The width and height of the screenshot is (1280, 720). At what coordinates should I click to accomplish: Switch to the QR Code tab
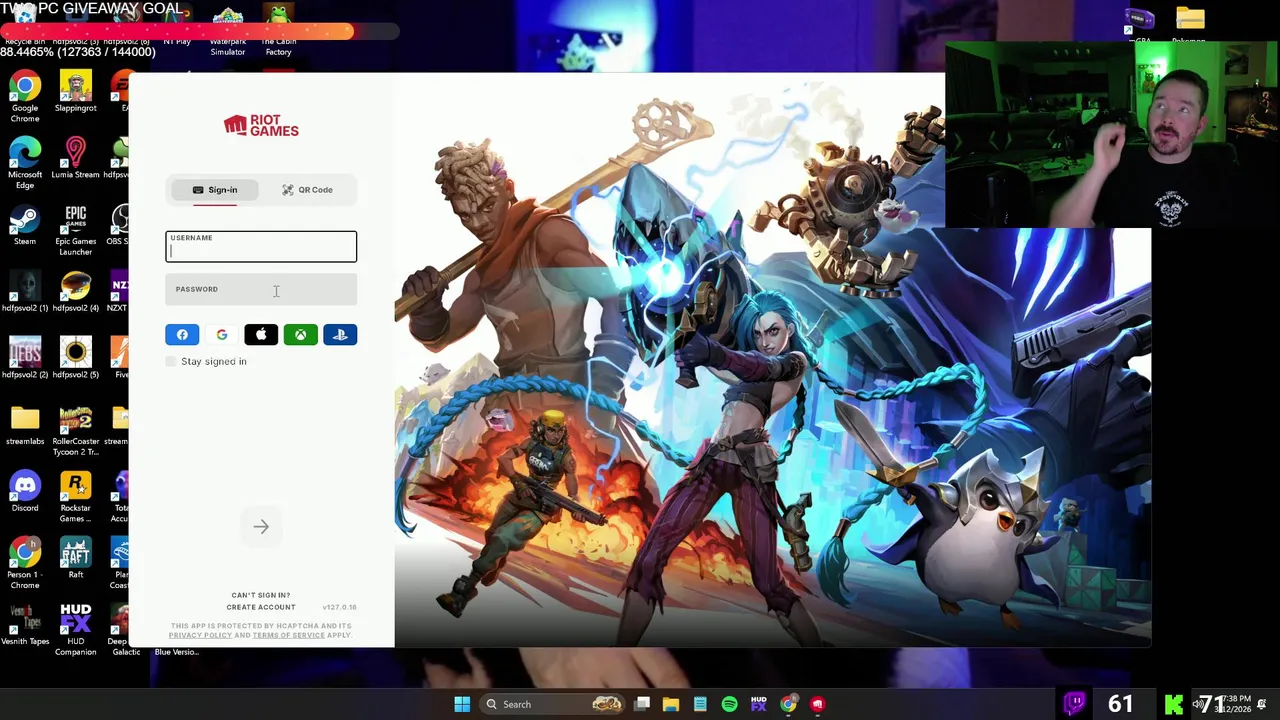[307, 190]
